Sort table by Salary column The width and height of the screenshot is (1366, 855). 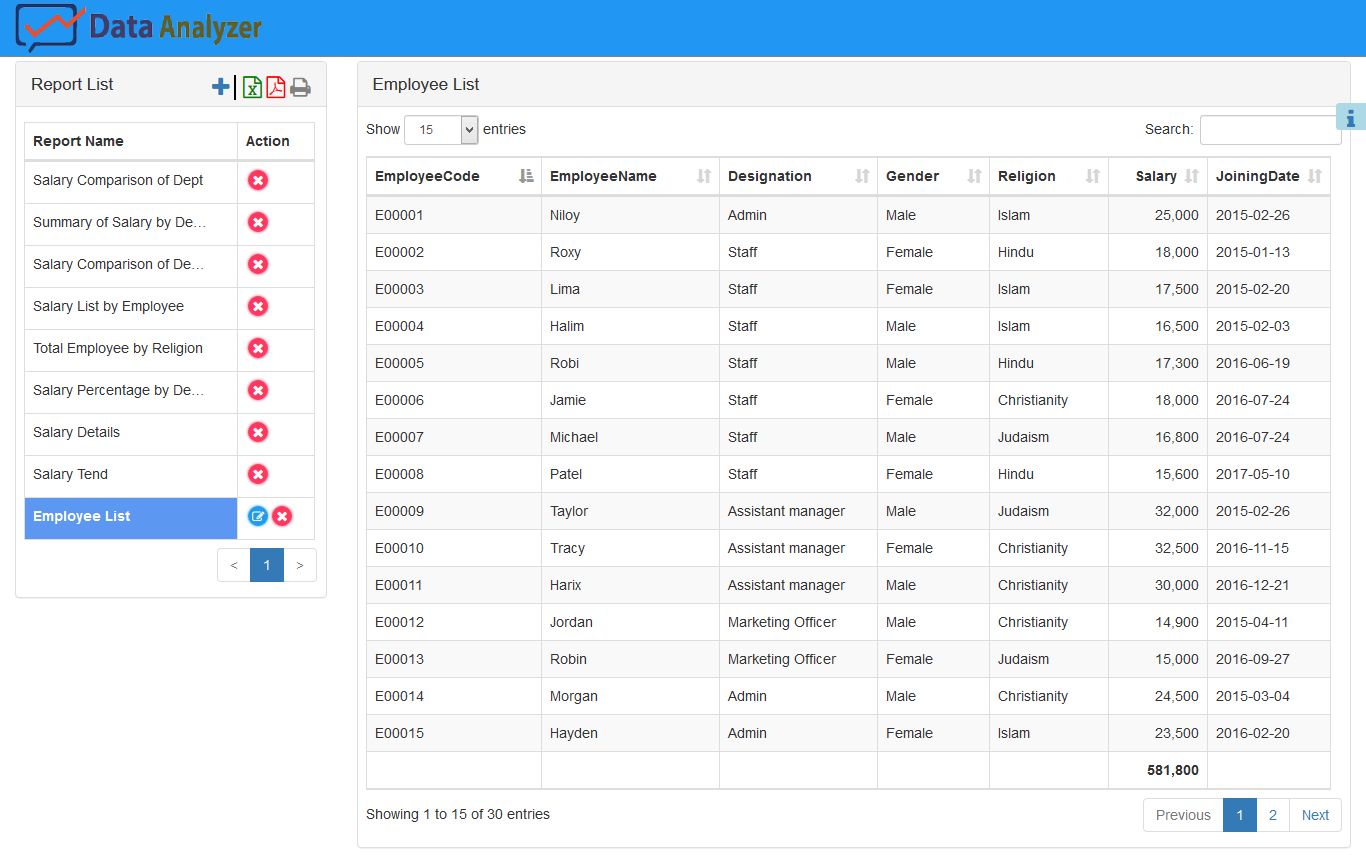point(1157,176)
